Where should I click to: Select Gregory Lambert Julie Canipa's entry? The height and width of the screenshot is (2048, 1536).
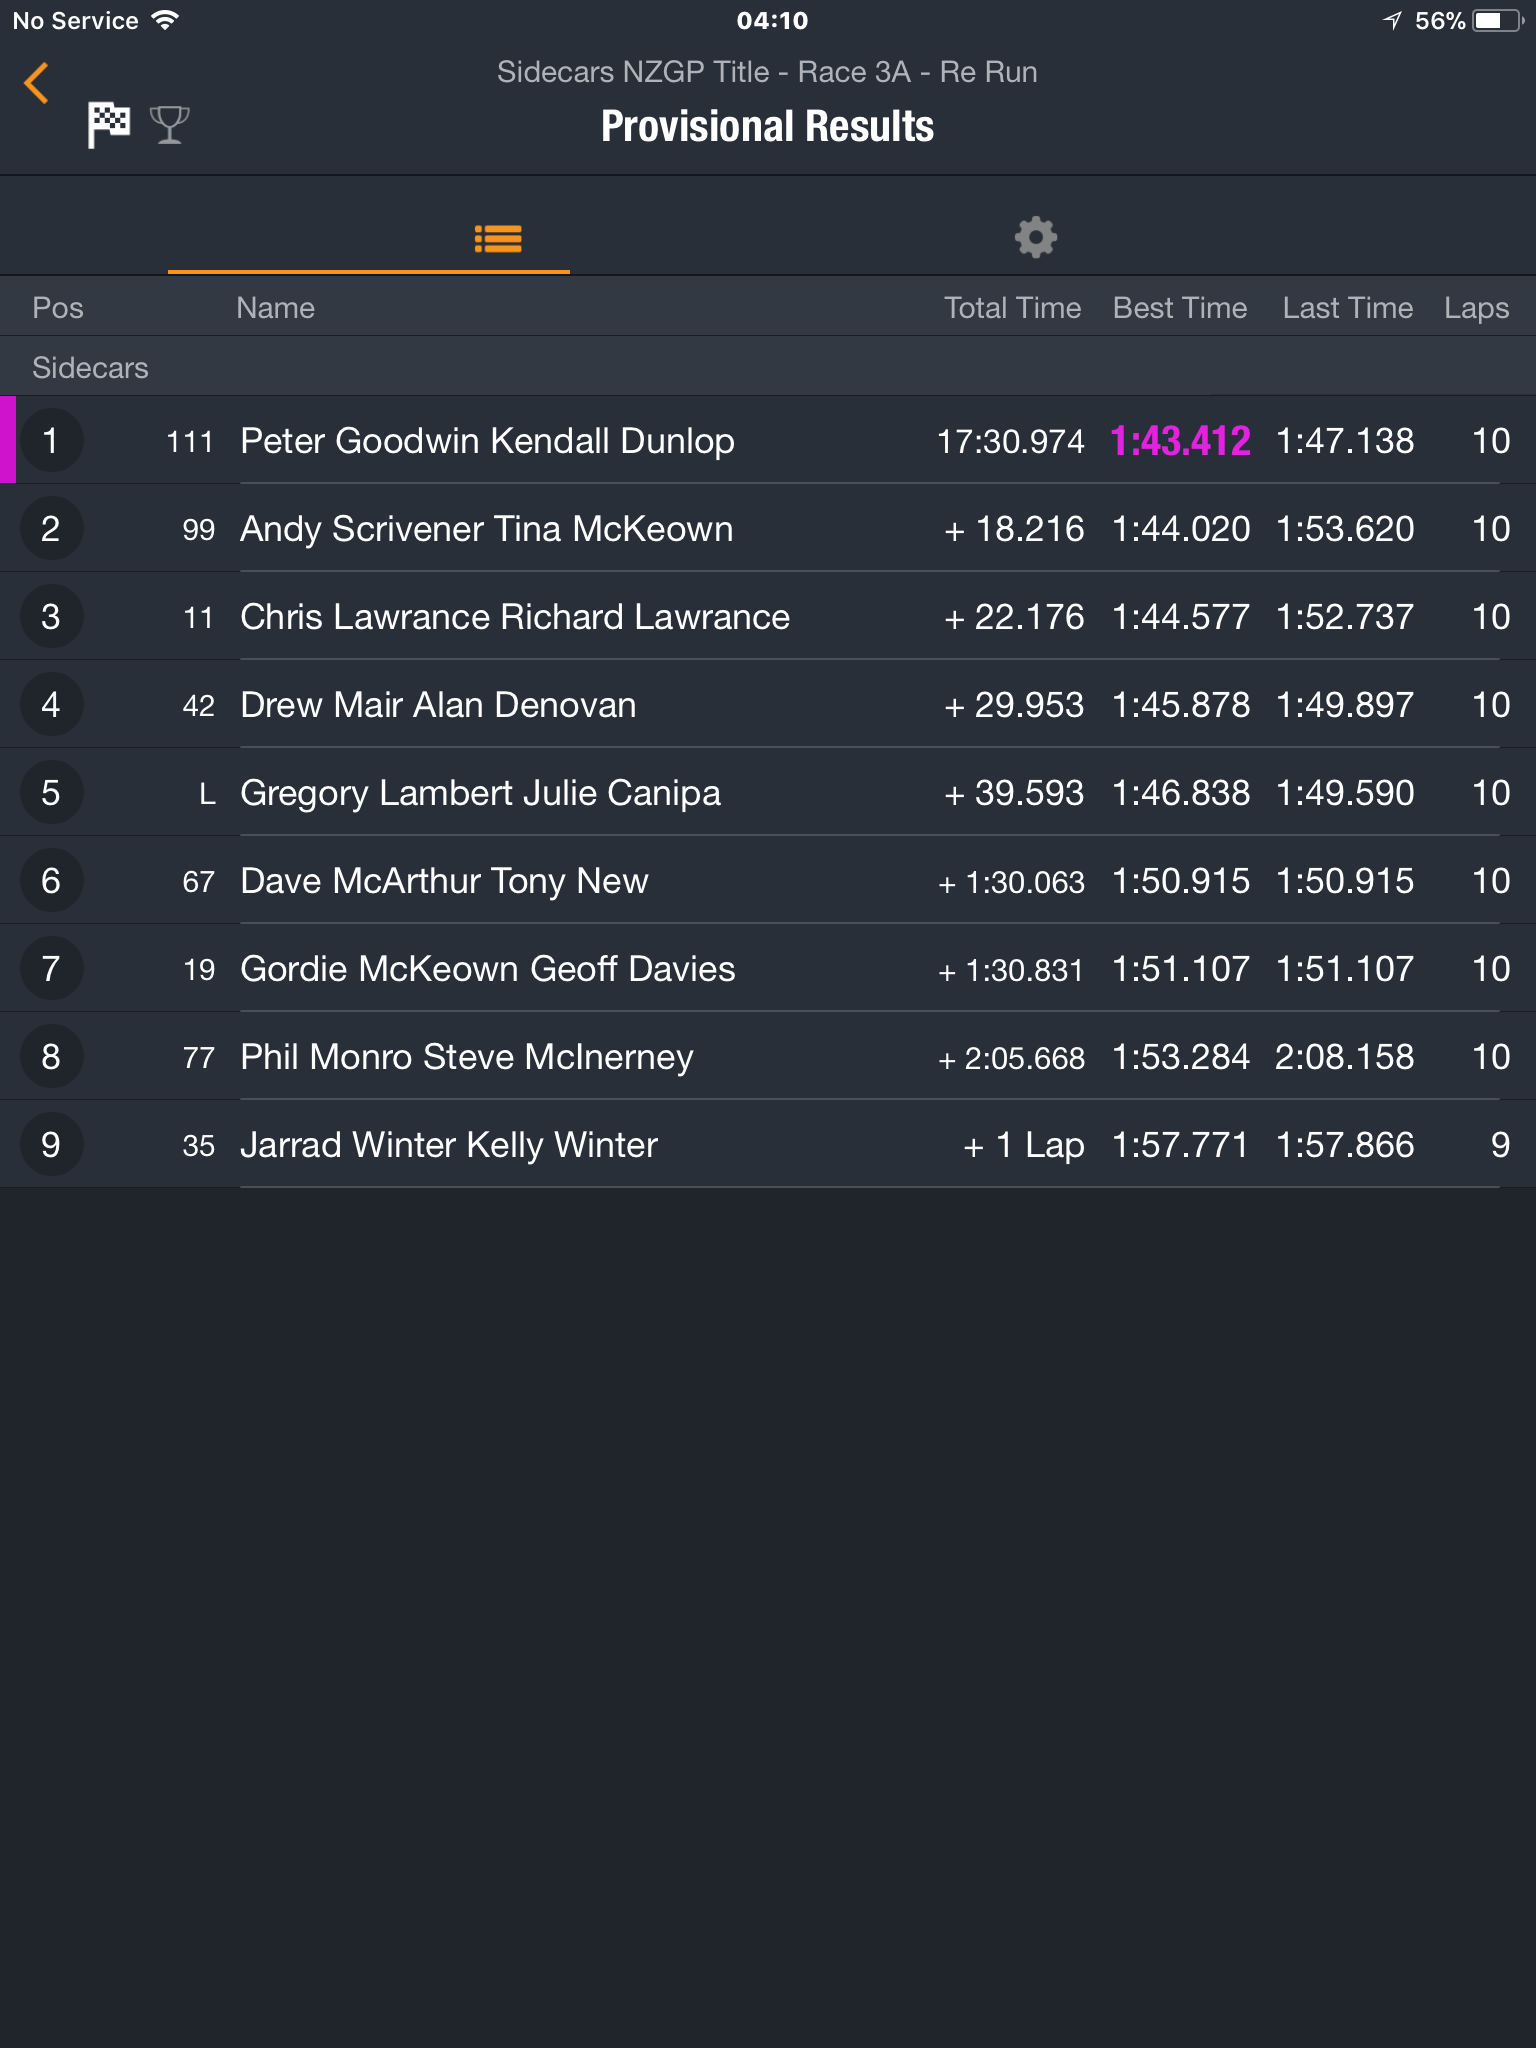(x=768, y=793)
